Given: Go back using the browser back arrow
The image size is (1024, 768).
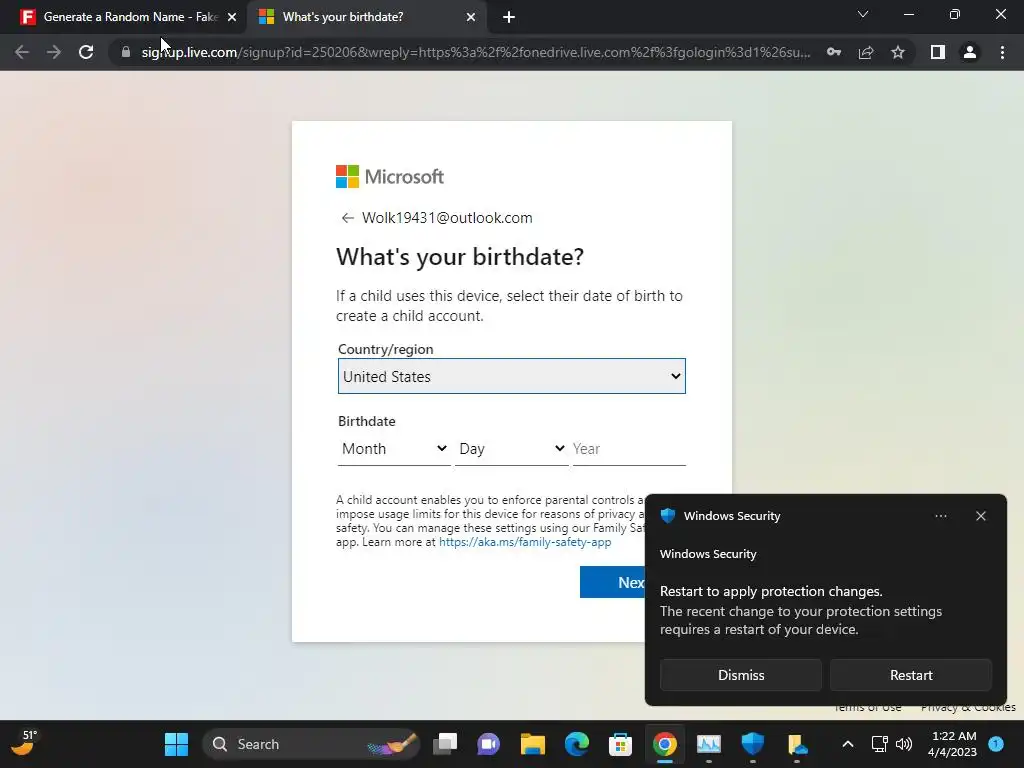Looking at the screenshot, I should pyautogui.click(x=22, y=52).
